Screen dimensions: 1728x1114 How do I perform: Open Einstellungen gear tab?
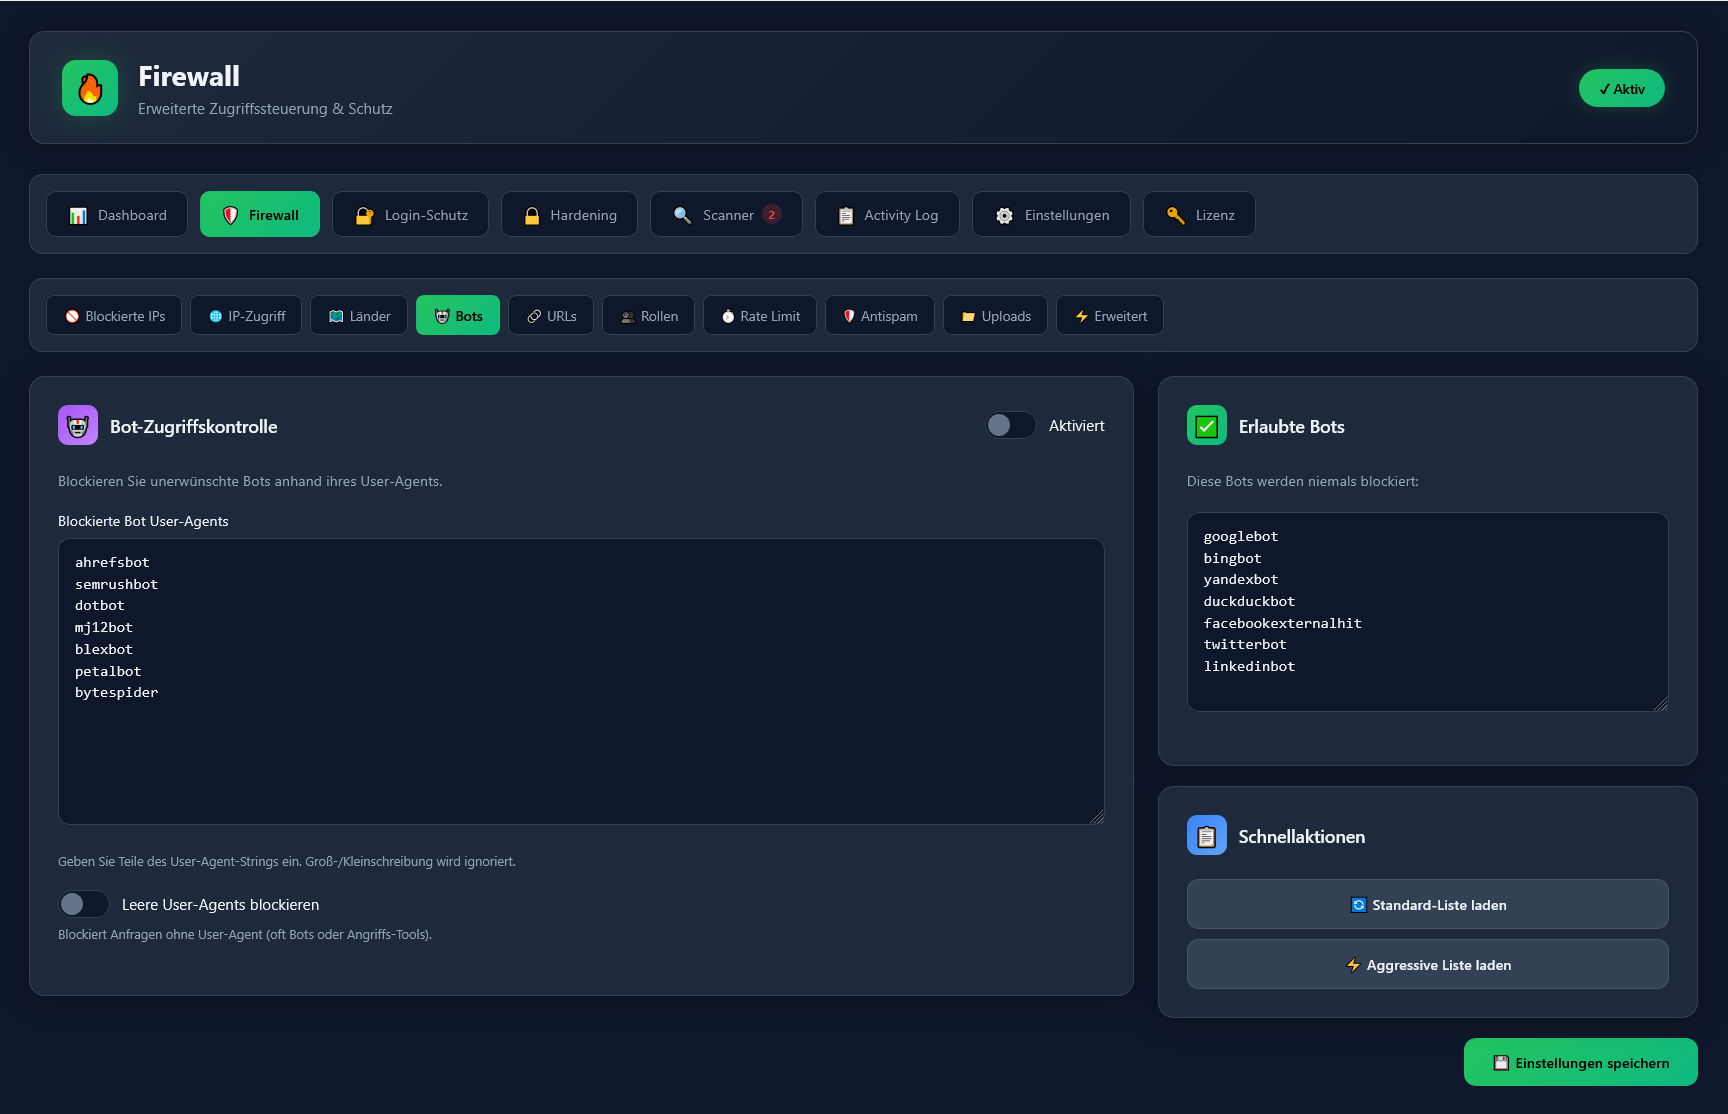1050,215
